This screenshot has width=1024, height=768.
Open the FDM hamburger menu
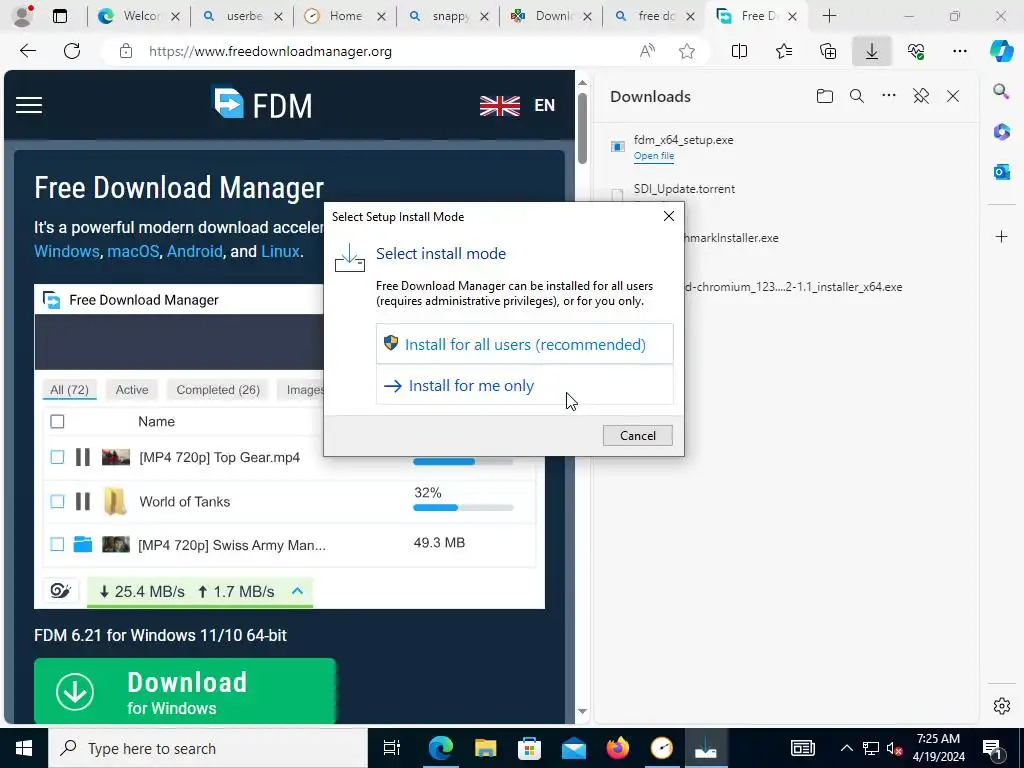29,105
